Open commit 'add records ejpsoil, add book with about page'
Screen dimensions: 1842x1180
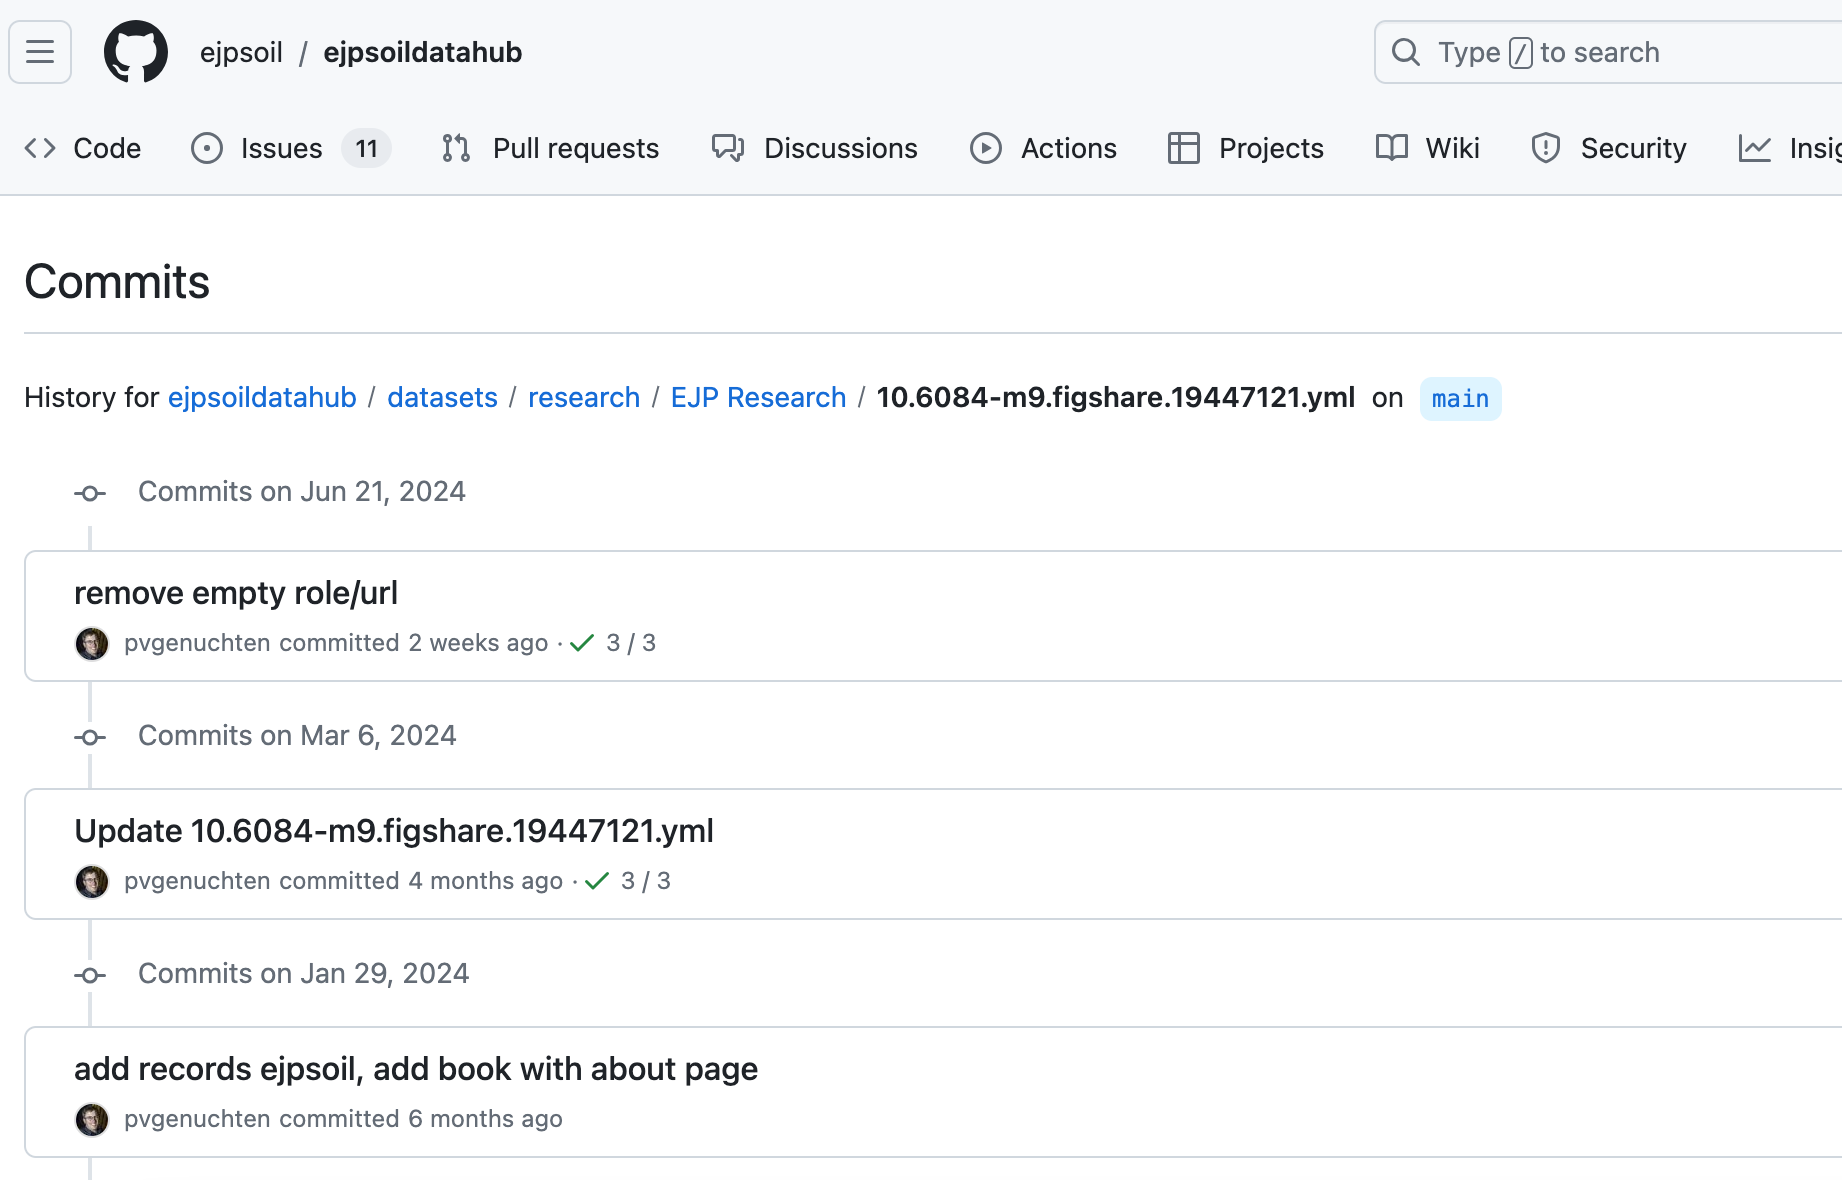(x=416, y=1069)
